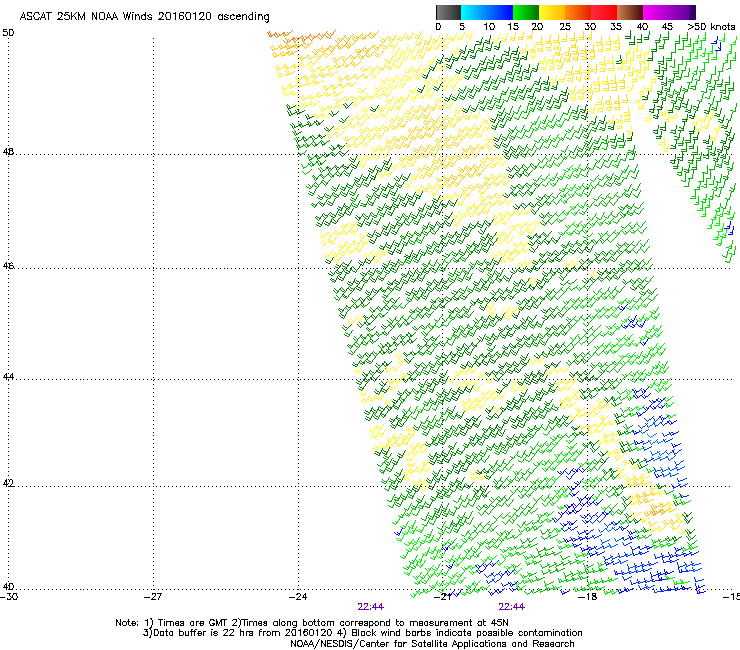Pick the red 30–35 knots color segment
The height and width of the screenshot is (650, 740).
point(604,12)
